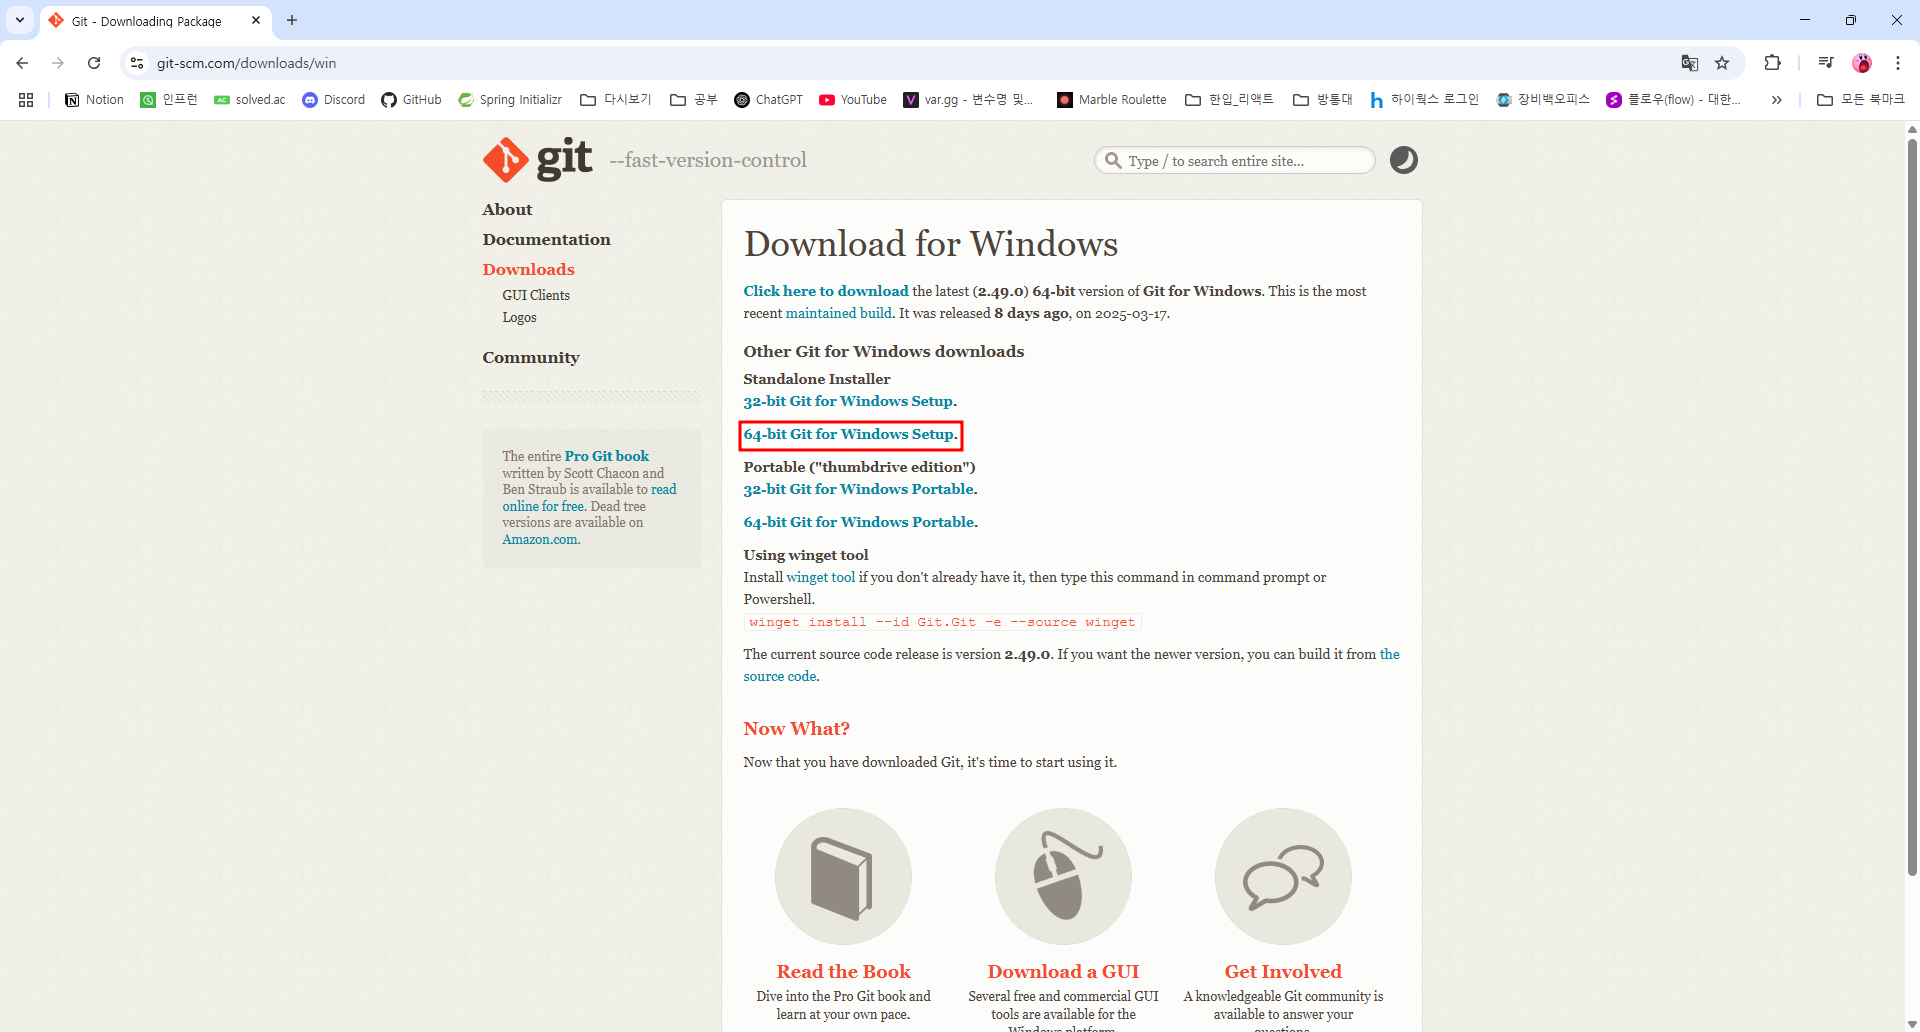This screenshot has width=1920, height=1032.
Task: Open the Discord bookmark
Action: tap(334, 100)
